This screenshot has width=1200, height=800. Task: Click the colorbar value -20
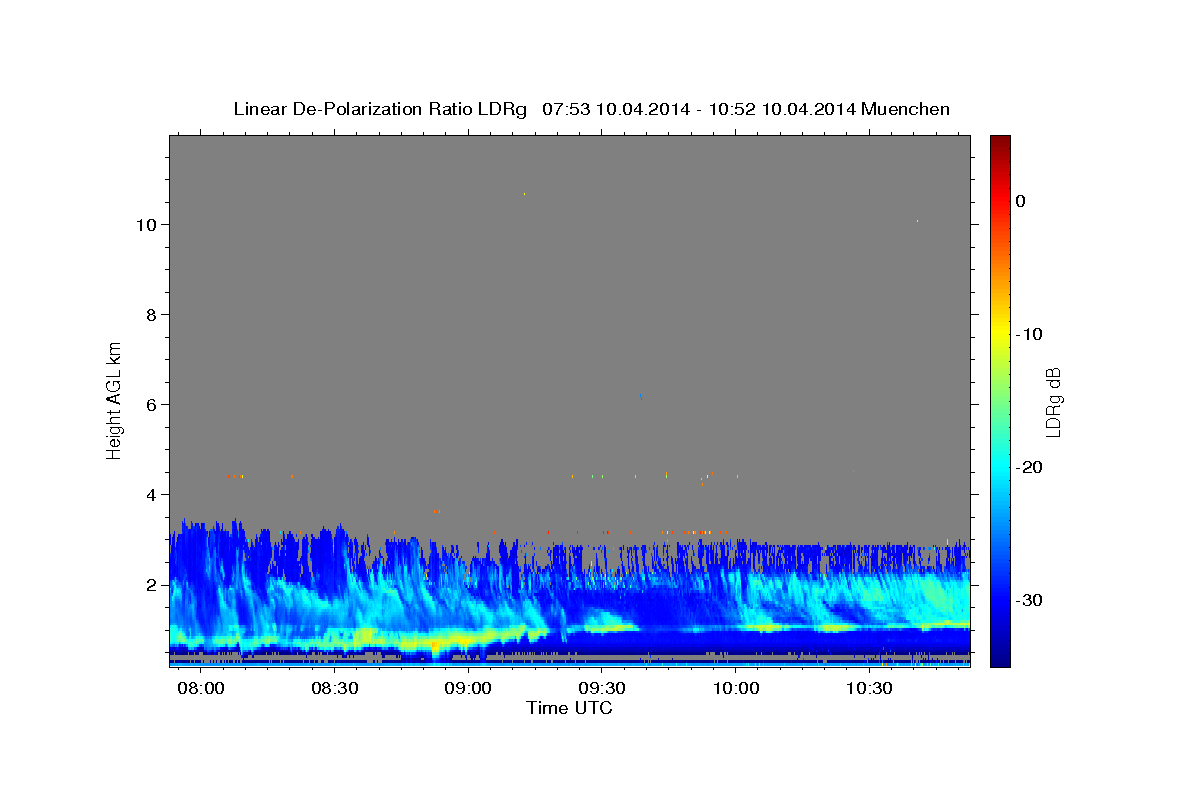coord(1029,467)
